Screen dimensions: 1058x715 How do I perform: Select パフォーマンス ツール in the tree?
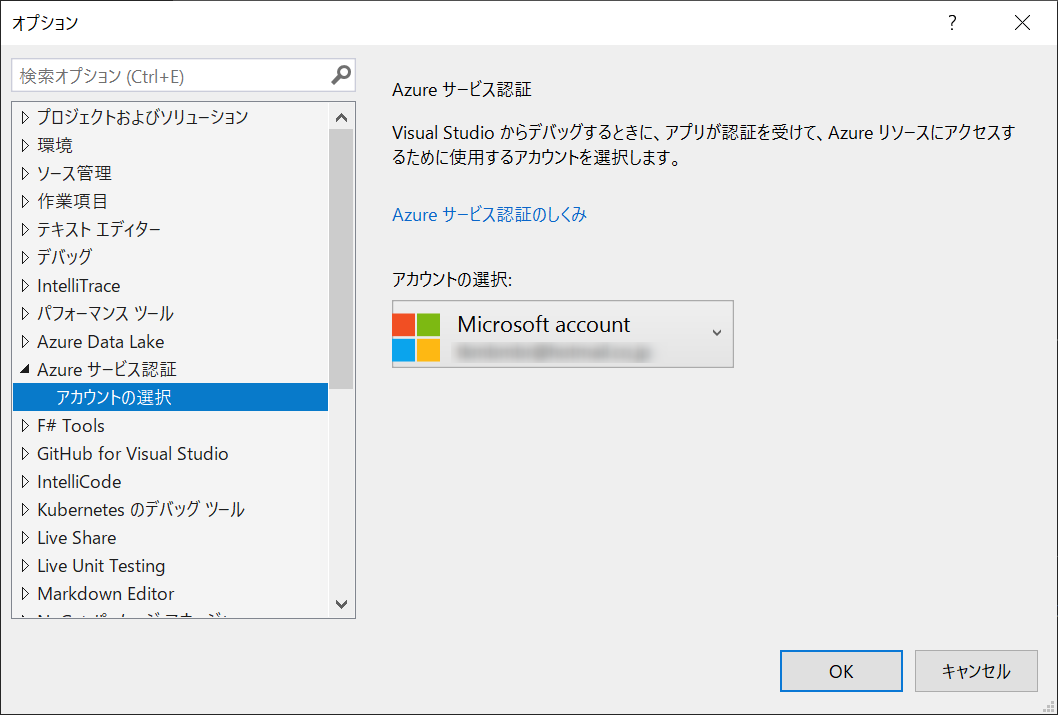pyautogui.click(x=105, y=314)
